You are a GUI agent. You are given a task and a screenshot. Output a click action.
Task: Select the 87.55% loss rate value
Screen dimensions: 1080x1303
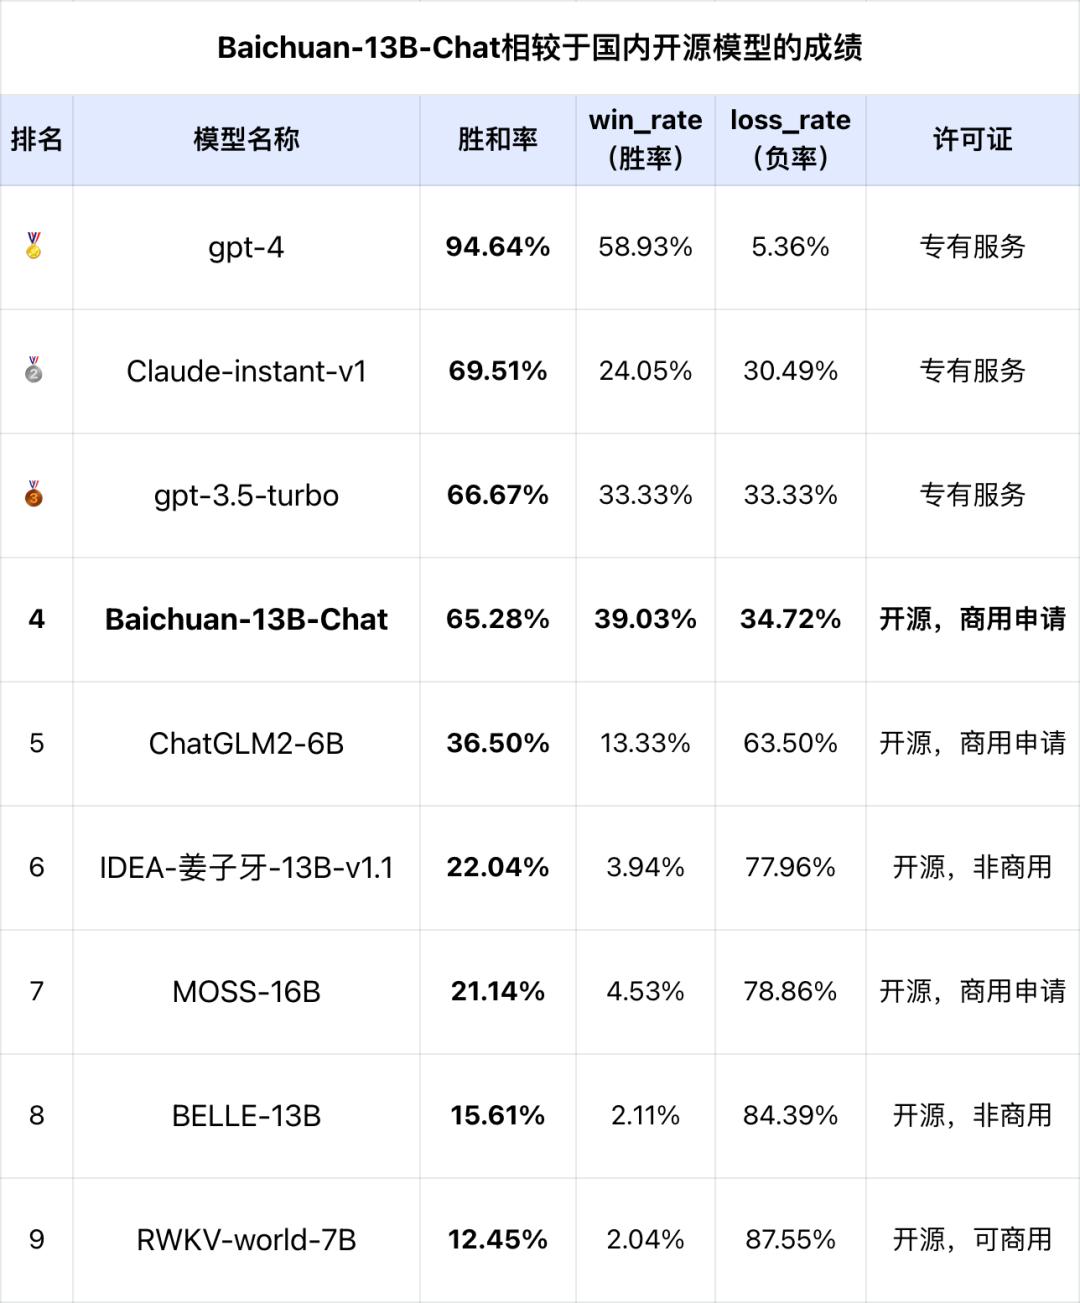tap(790, 1239)
